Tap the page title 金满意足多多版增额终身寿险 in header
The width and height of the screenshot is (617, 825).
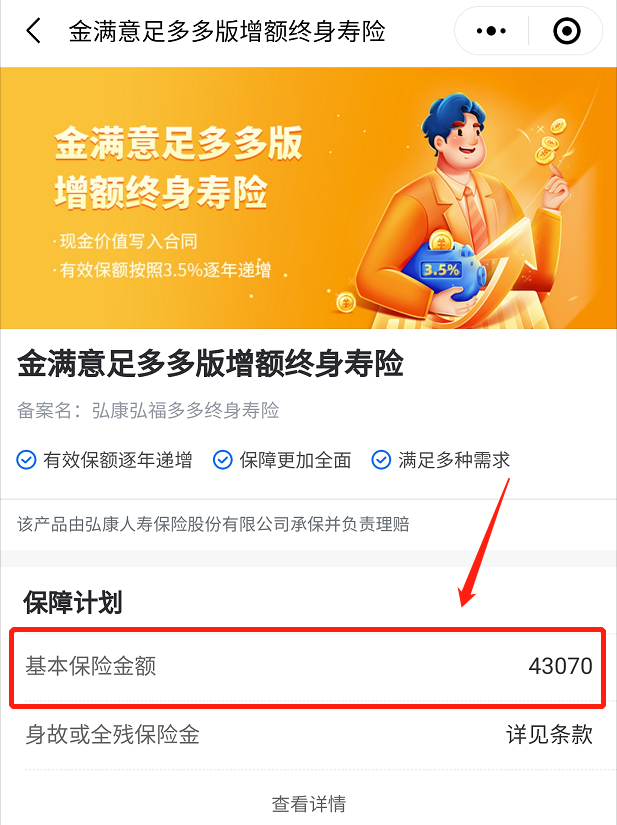pyautogui.click(x=227, y=31)
